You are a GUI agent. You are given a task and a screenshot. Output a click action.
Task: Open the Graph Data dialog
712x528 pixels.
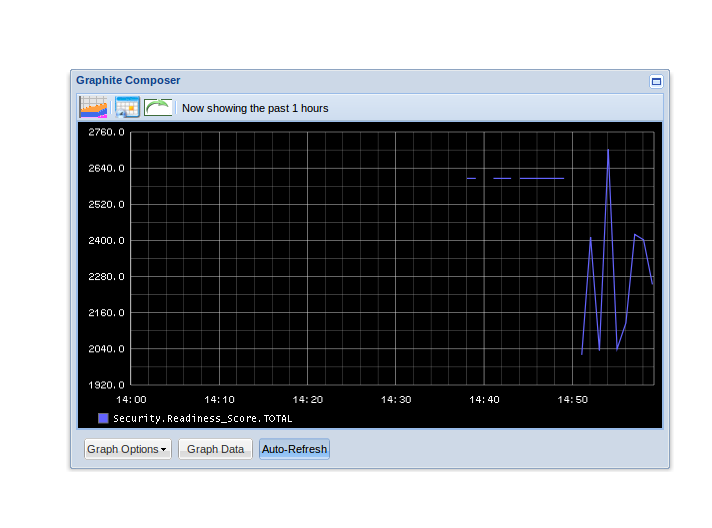pyautogui.click(x=215, y=449)
